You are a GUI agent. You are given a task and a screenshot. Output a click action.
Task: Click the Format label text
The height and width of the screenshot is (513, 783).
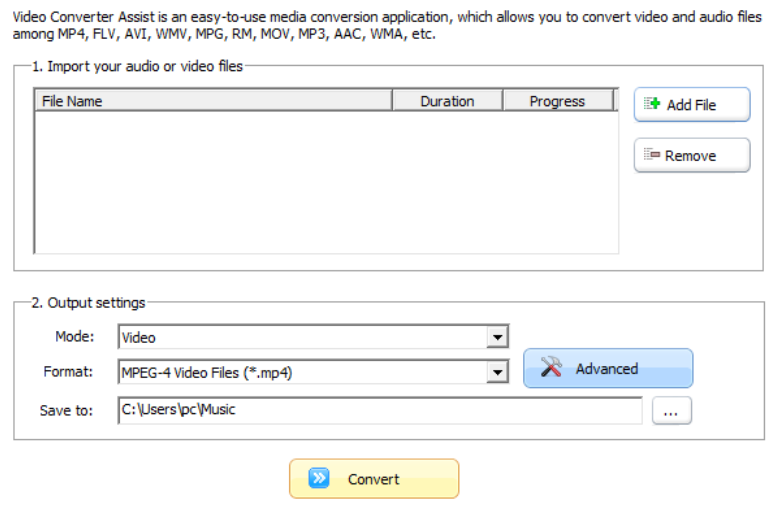pyautogui.click(x=68, y=372)
